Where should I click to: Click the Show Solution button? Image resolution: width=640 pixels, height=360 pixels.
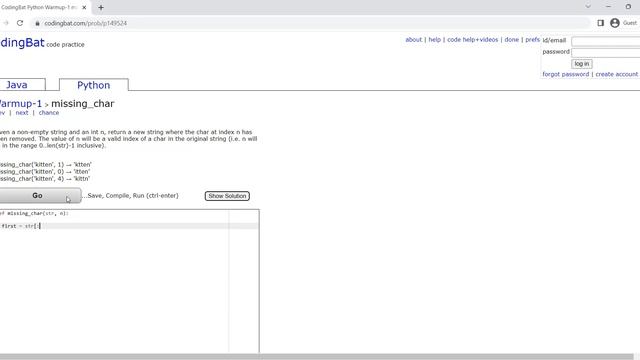coord(227,196)
